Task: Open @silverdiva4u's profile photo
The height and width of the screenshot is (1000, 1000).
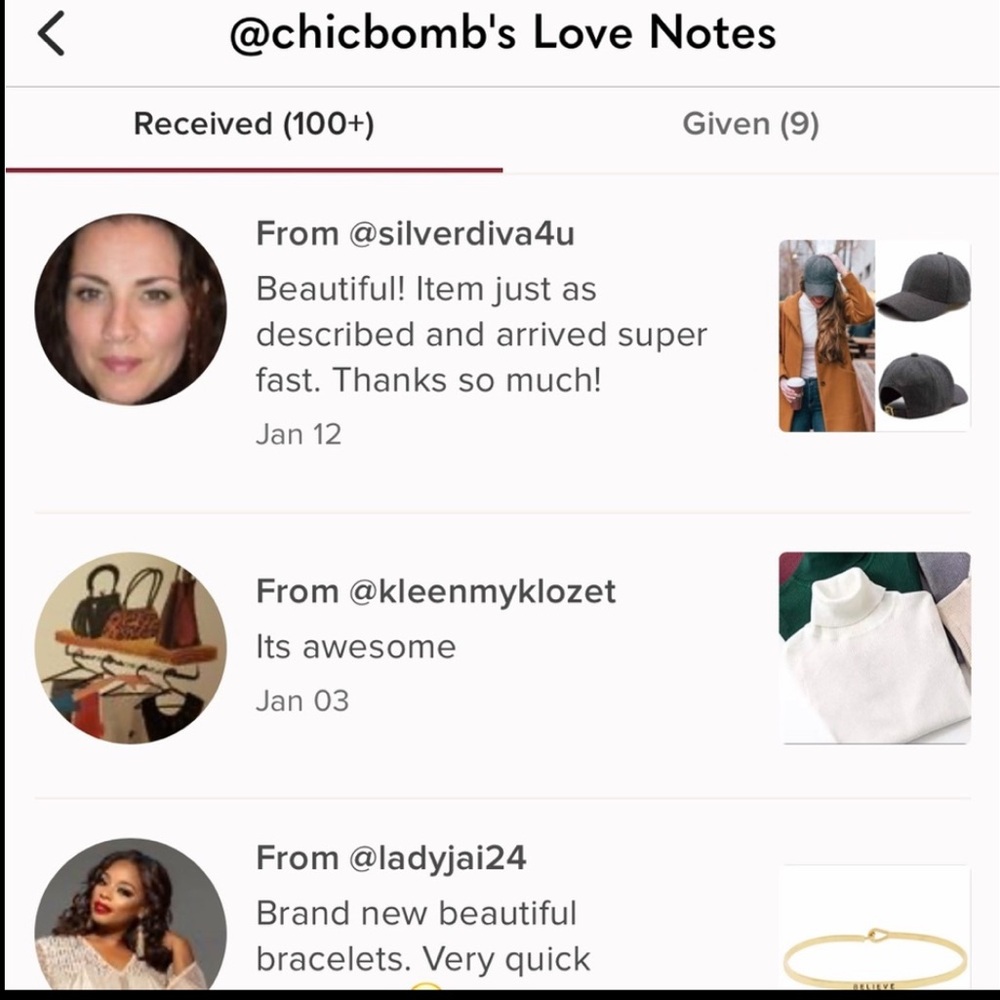Action: (x=131, y=309)
